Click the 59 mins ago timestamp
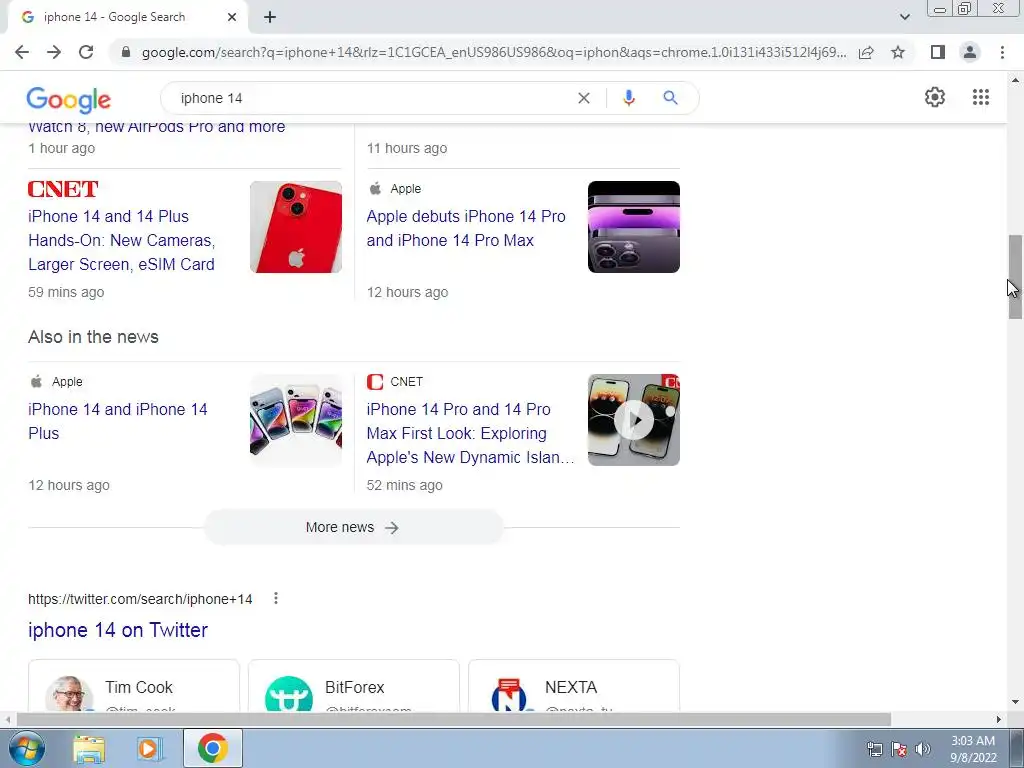This screenshot has height=768, width=1024. [x=66, y=292]
